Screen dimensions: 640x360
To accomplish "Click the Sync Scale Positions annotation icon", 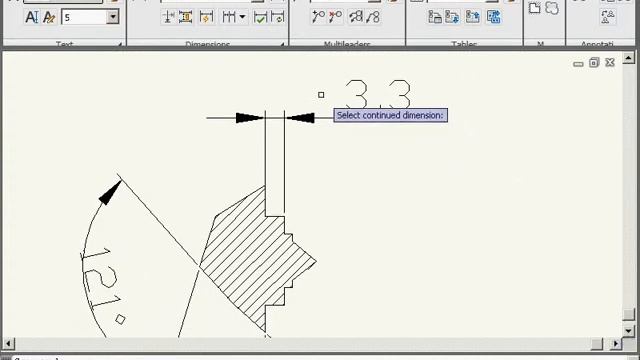I will 608,17.
